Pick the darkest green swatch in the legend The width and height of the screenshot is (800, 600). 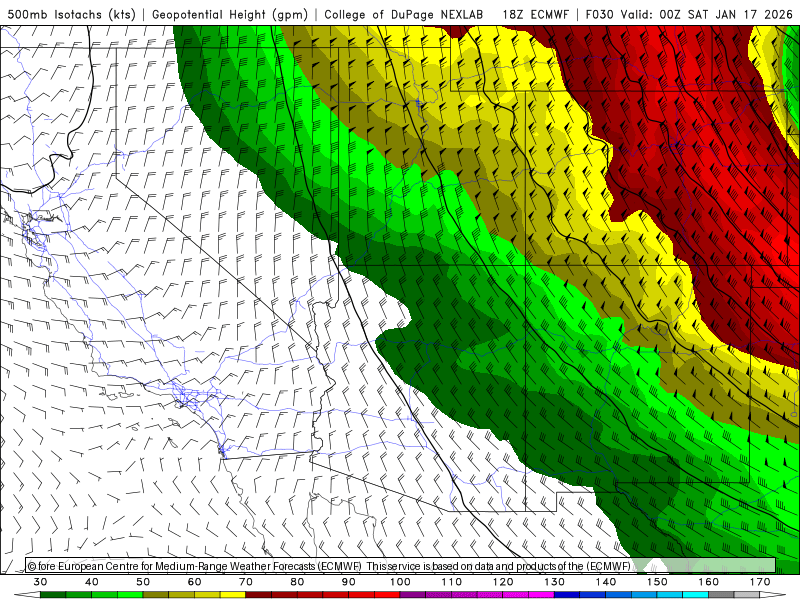53,595
